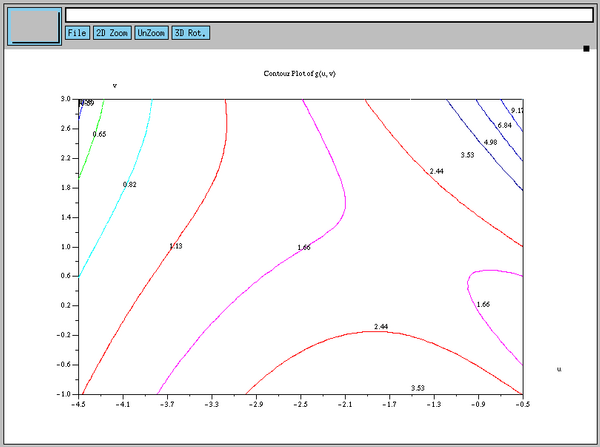Click the 'u' horizontal axis label
600x447 pixels.
(558, 369)
